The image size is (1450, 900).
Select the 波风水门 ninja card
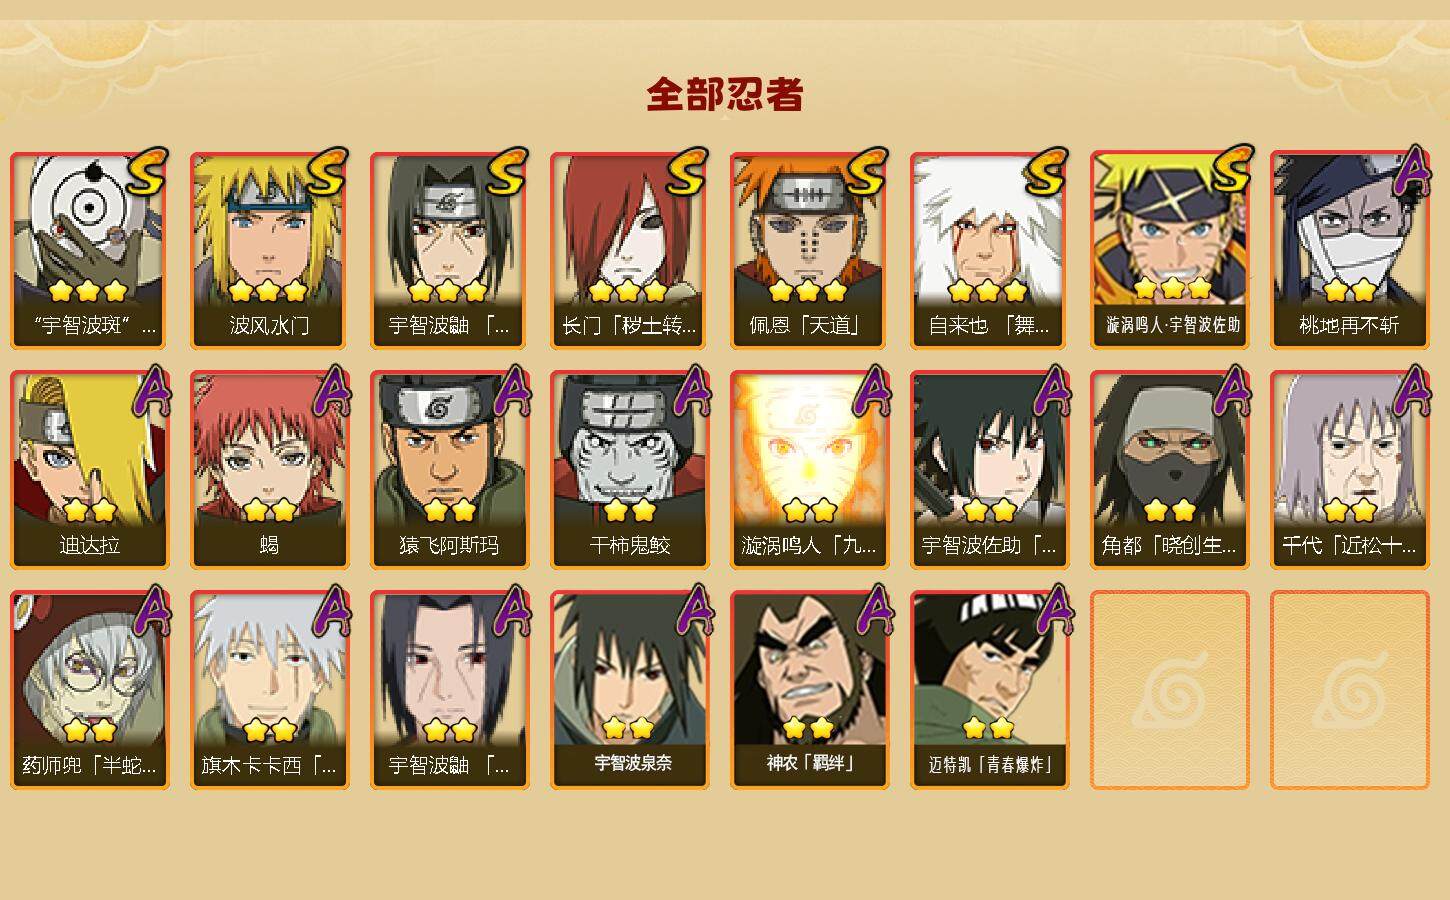[x=270, y=250]
